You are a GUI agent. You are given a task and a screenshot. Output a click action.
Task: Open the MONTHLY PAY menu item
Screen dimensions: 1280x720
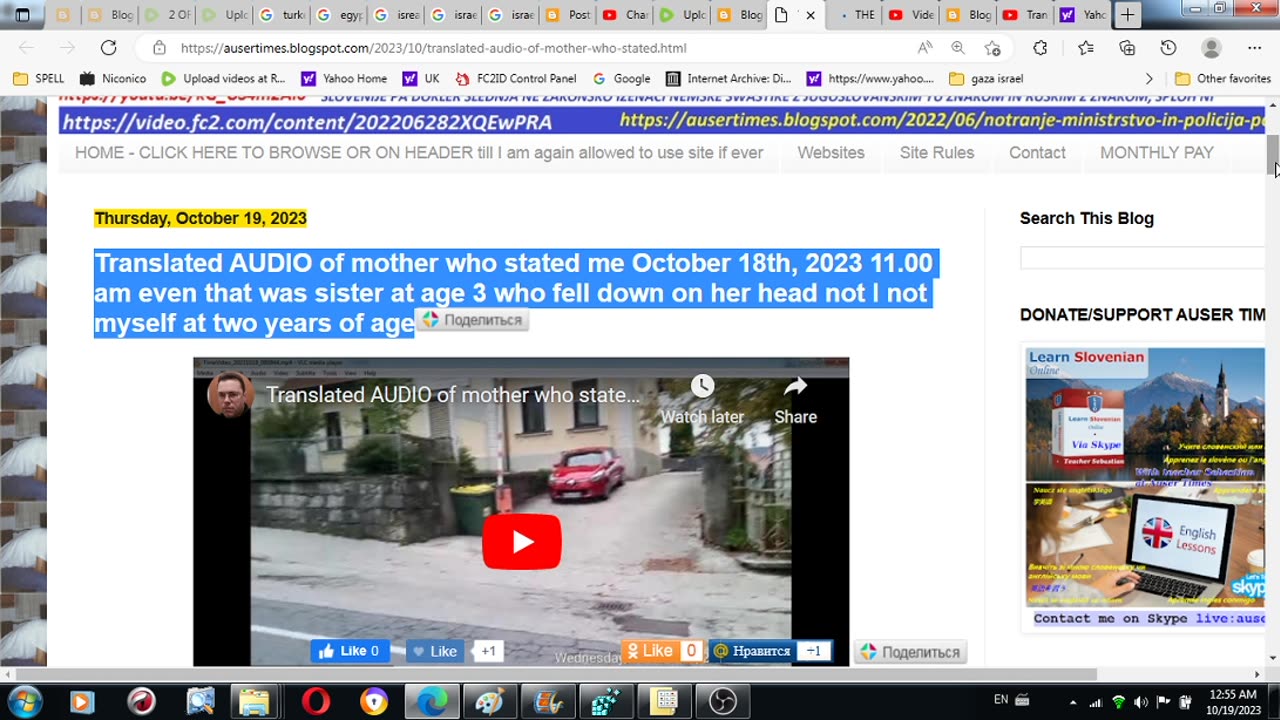pyautogui.click(x=1156, y=152)
